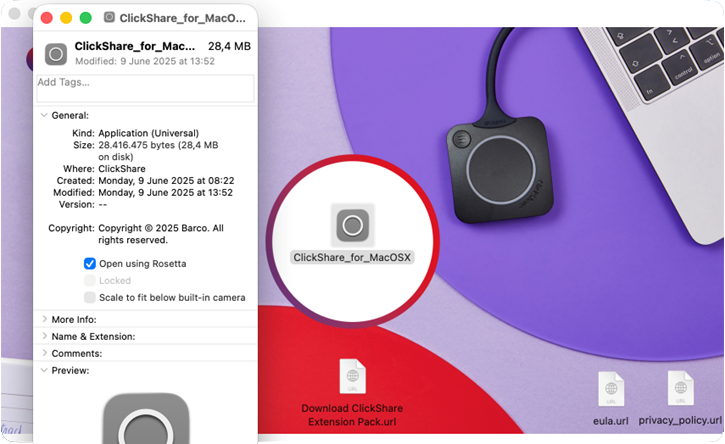Select the Download ClickShare Extension Pack.url file icon
This screenshot has height=444, width=725.
click(x=352, y=376)
